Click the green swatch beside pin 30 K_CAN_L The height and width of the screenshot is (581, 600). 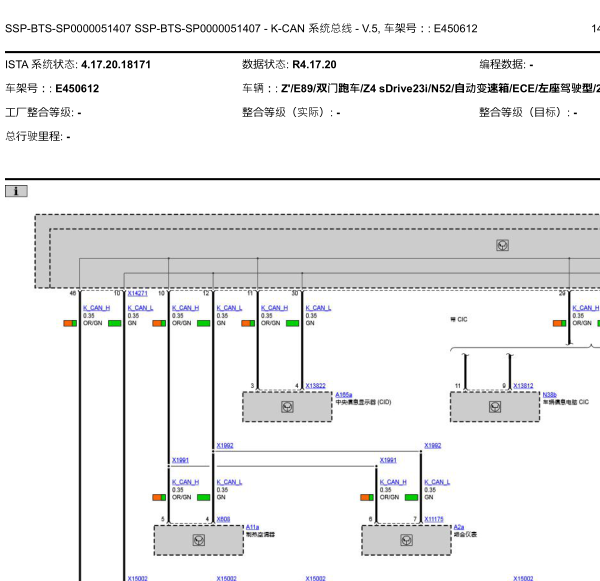292,323
